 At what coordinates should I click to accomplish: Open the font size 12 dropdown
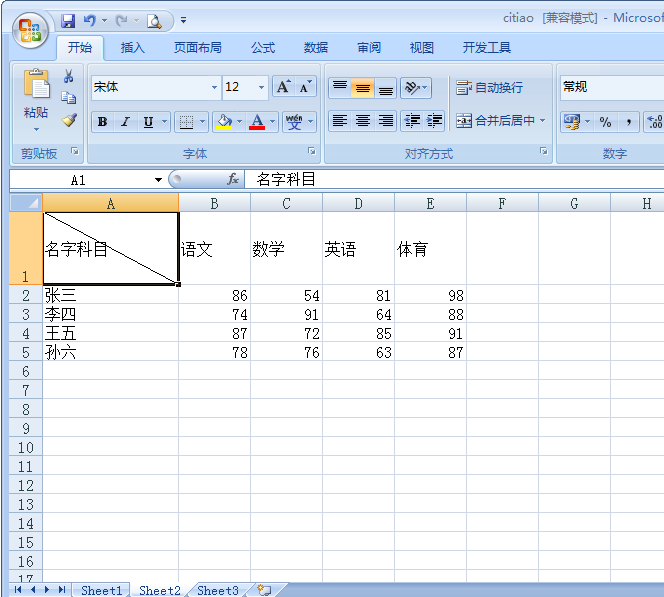[261, 87]
